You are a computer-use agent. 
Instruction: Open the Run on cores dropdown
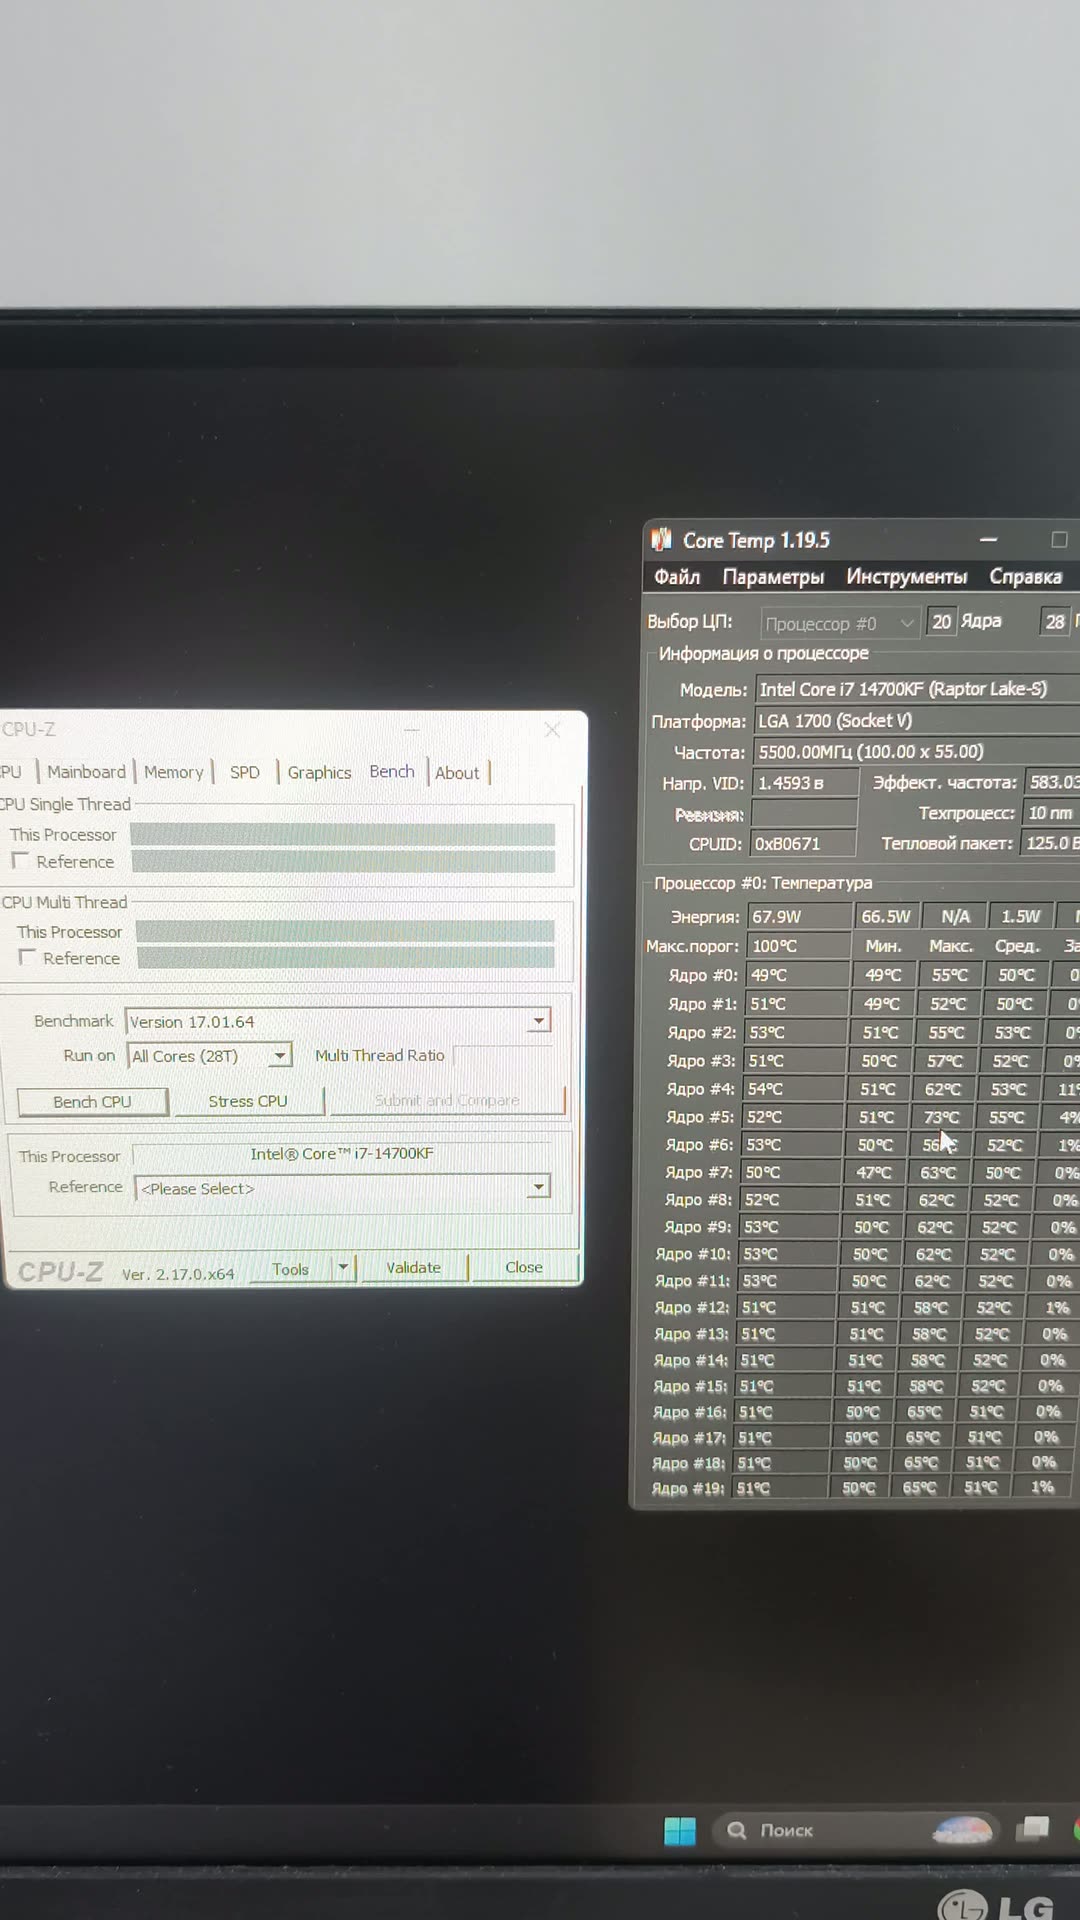pos(281,1055)
